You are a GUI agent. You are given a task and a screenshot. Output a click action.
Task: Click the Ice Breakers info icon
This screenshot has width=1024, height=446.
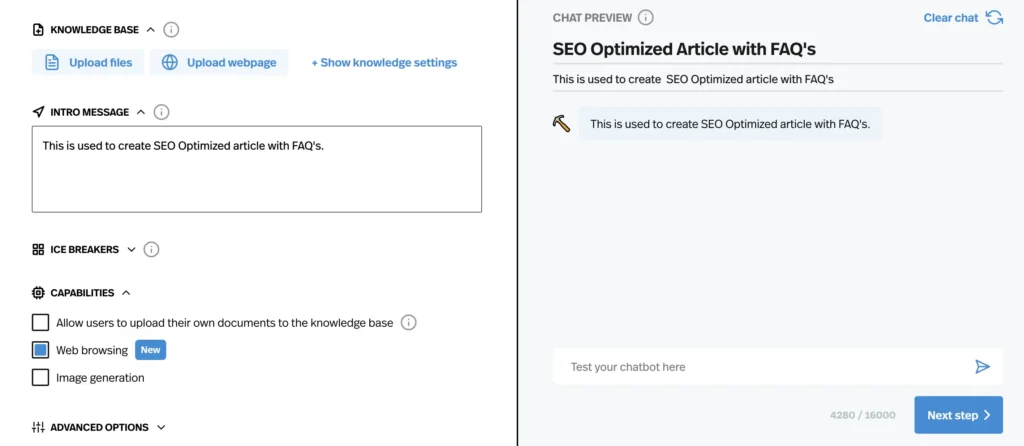(152, 249)
